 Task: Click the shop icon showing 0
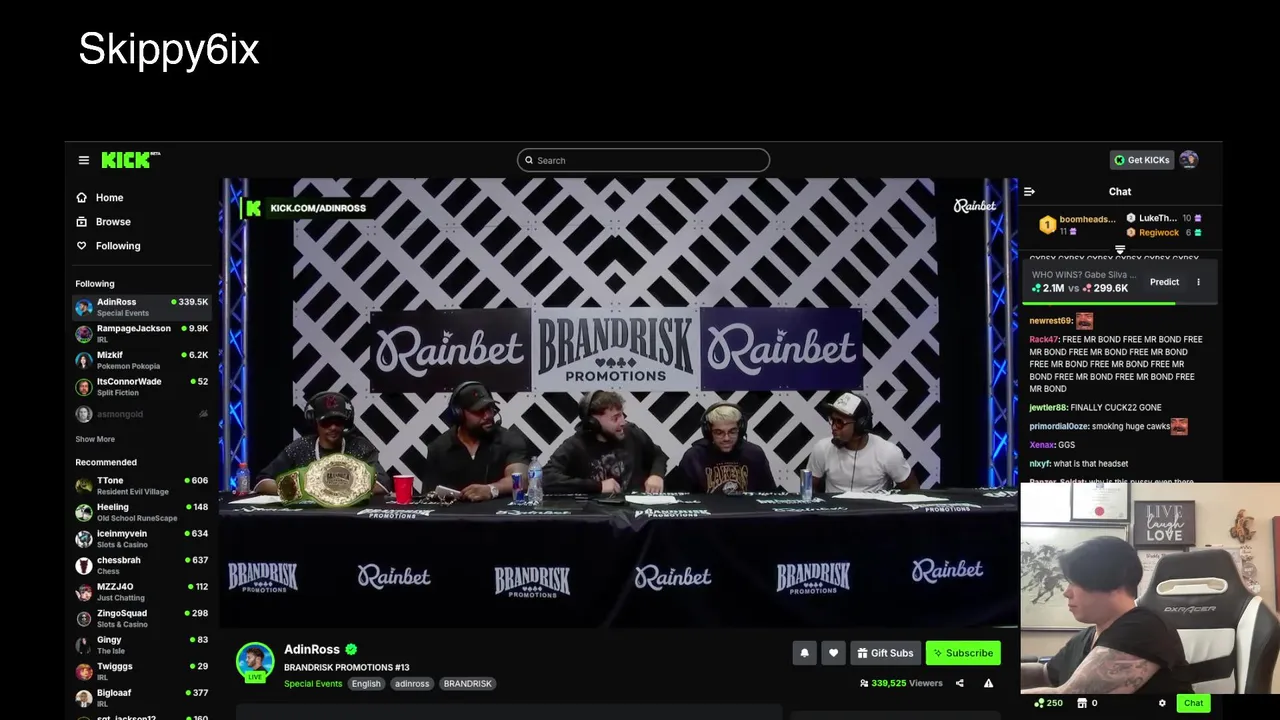coord(1082,703)
